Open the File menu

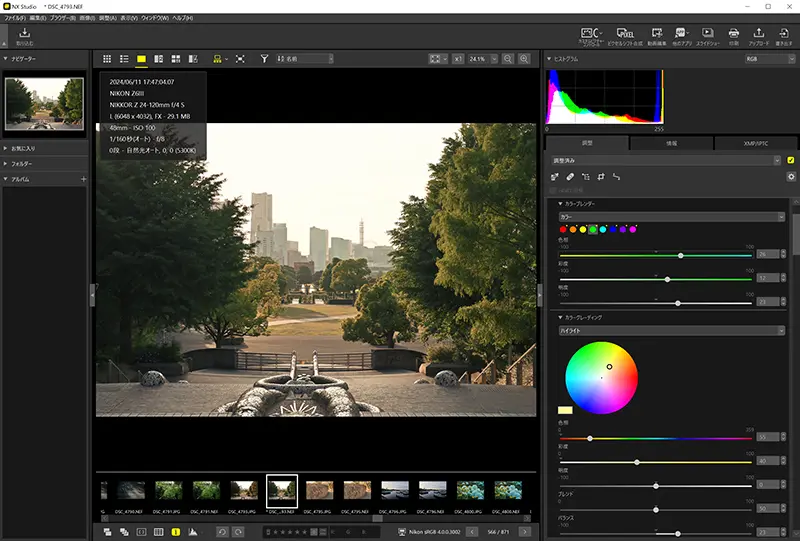pyautogui.click(x=14, y=18)
